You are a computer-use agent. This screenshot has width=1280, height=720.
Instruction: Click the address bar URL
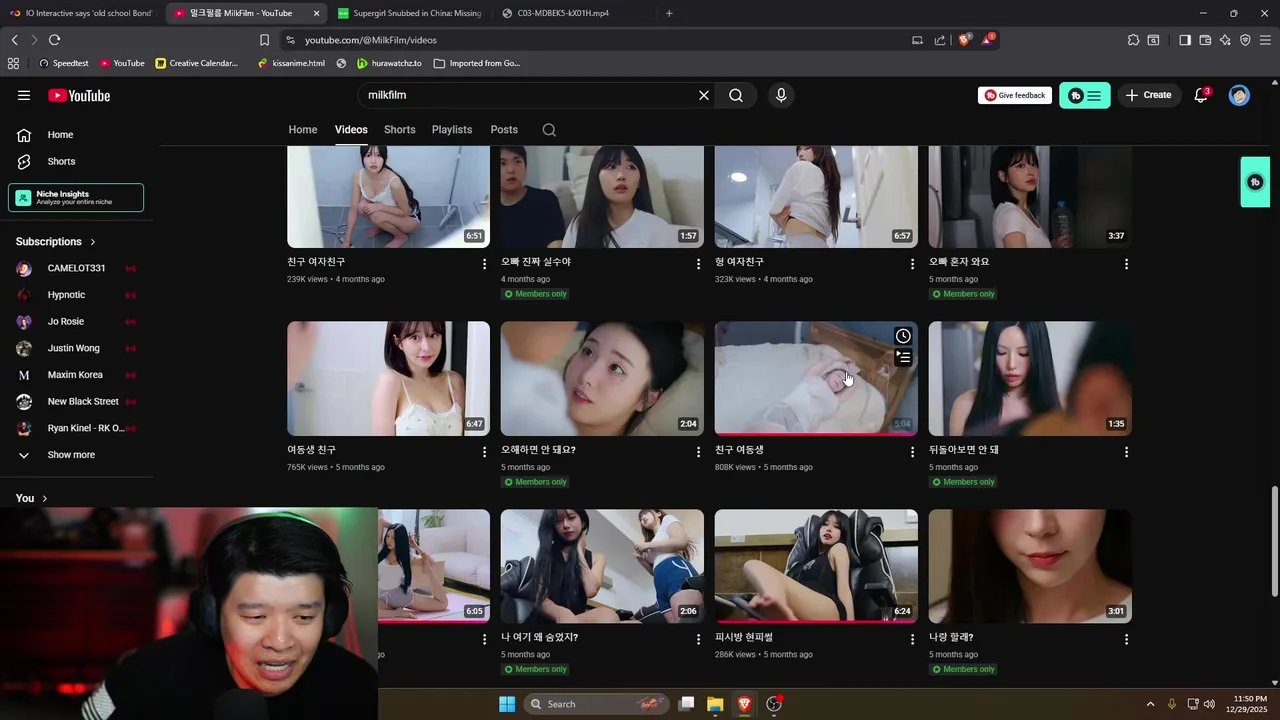[x=371, y=40]
